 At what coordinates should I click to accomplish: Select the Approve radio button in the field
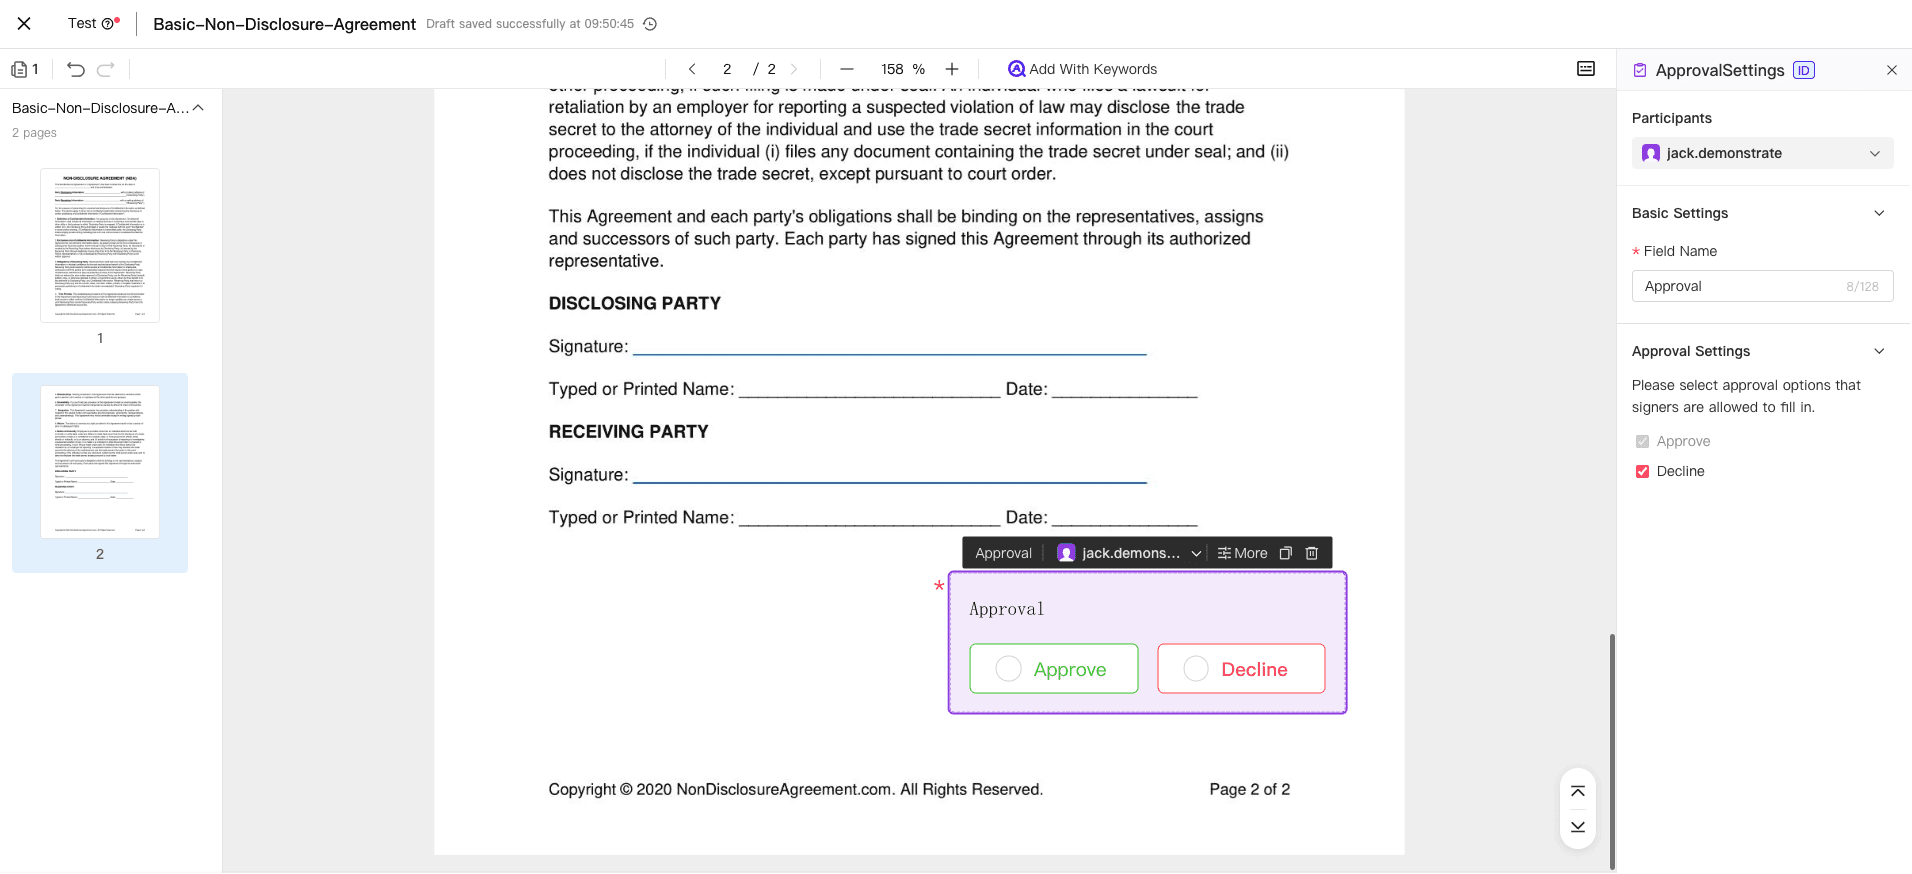pyautogui.click(x=1009, y=669)
